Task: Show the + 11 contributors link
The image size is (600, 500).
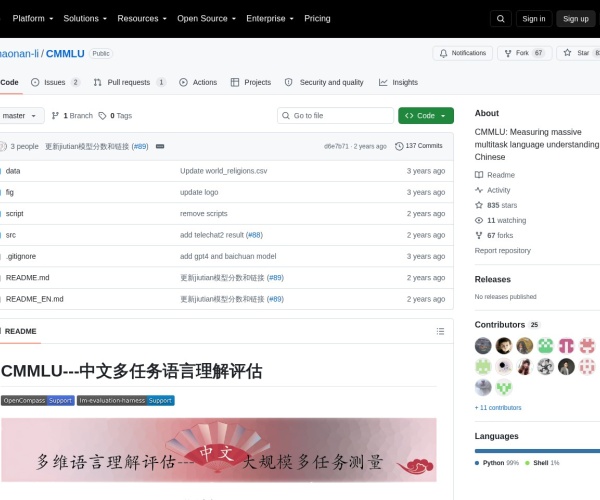Action: 498,408
